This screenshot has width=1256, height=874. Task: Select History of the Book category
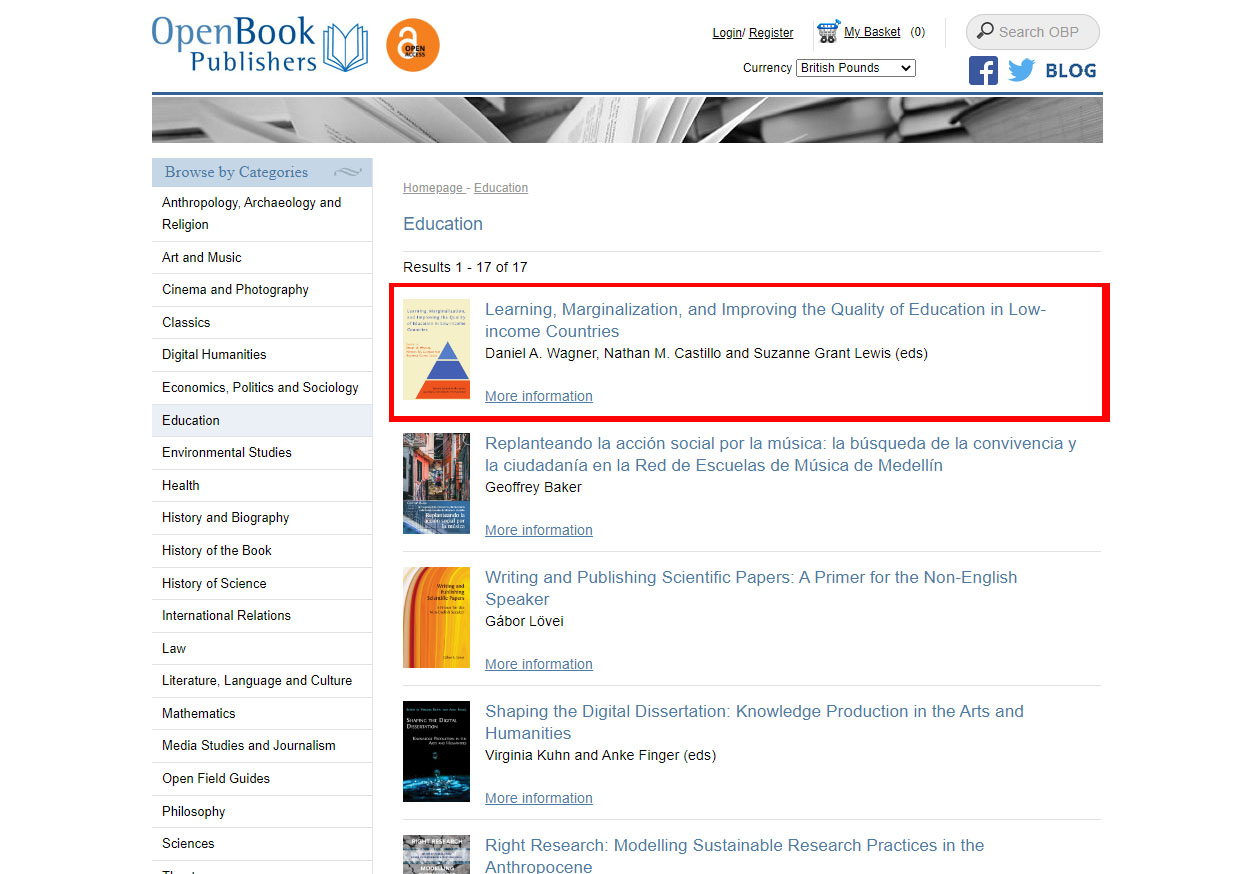pyautogui.click(x=262, y=550)
